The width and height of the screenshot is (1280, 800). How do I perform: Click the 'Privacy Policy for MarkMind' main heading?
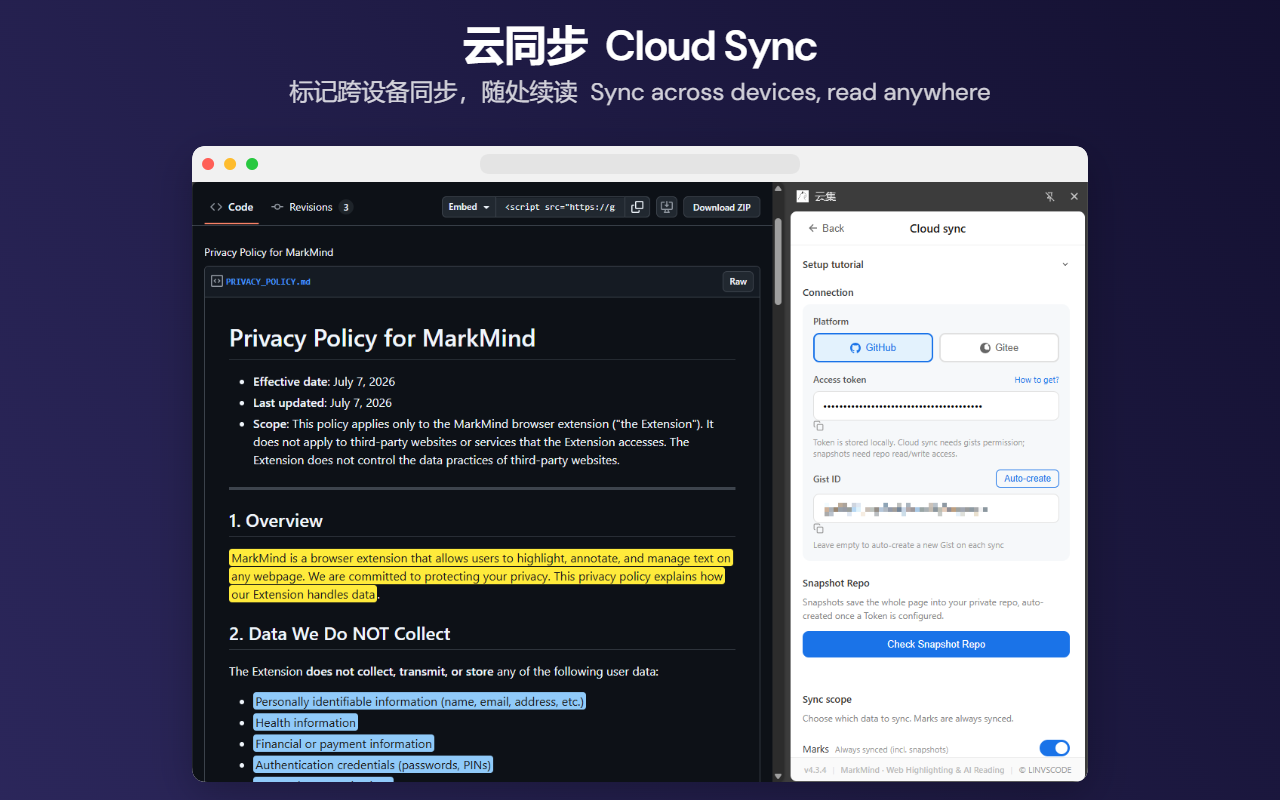tap(382, 338)
